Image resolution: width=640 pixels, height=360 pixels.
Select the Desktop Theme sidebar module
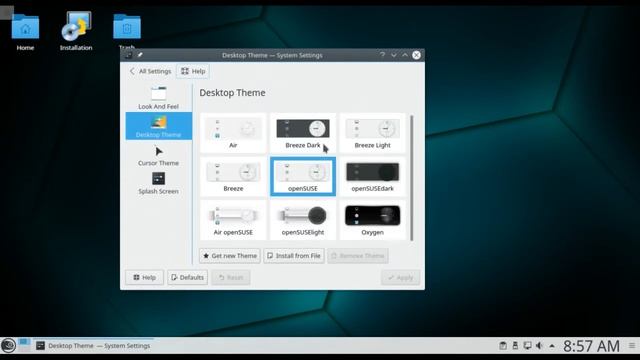click(x=158, y=126)
